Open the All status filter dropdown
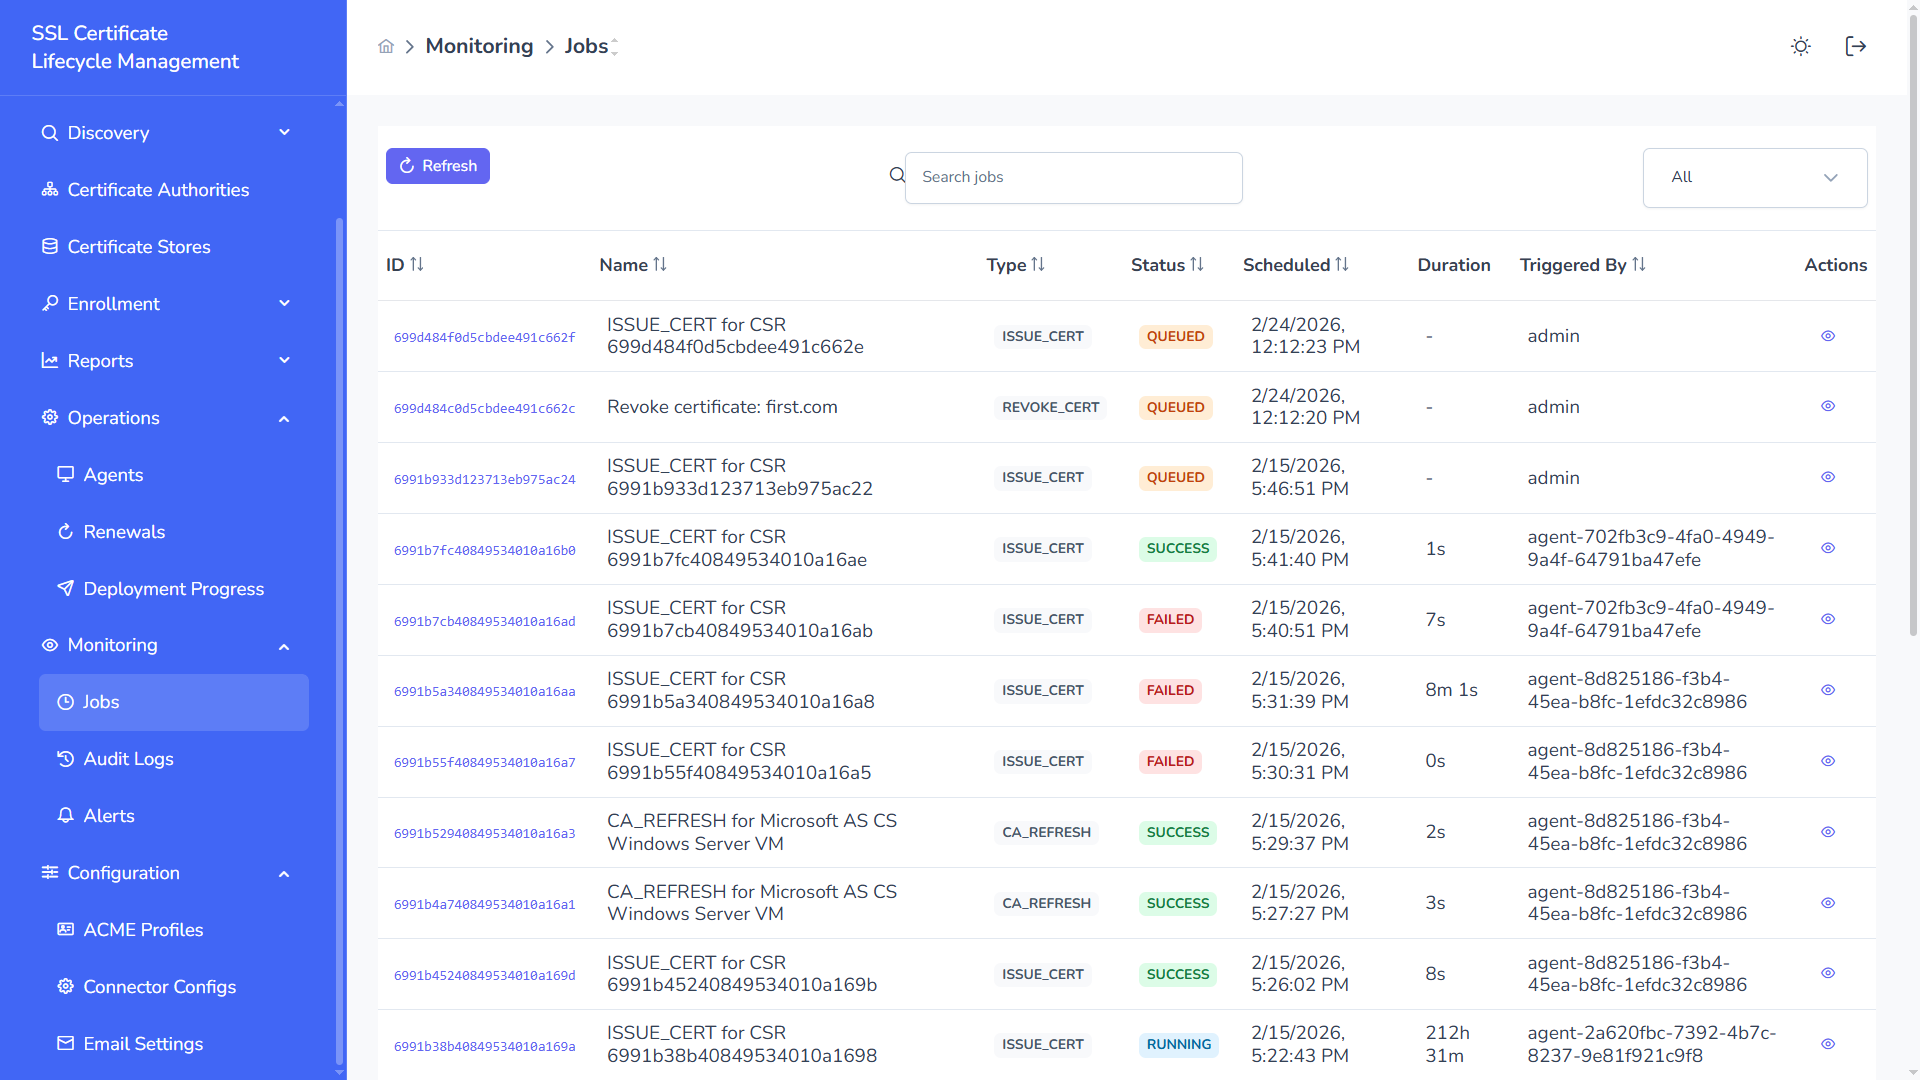 (x=1754, y=178)
